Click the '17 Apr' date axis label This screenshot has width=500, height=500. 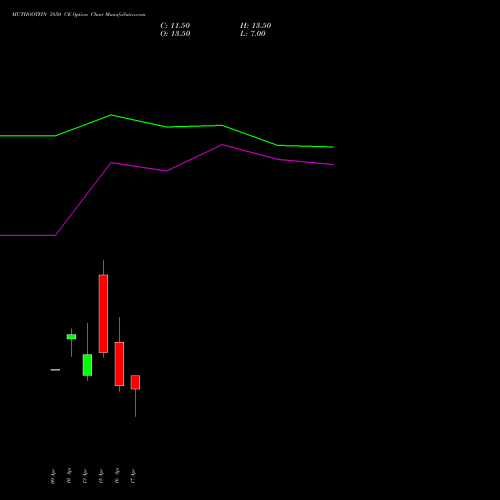[133, 476]
